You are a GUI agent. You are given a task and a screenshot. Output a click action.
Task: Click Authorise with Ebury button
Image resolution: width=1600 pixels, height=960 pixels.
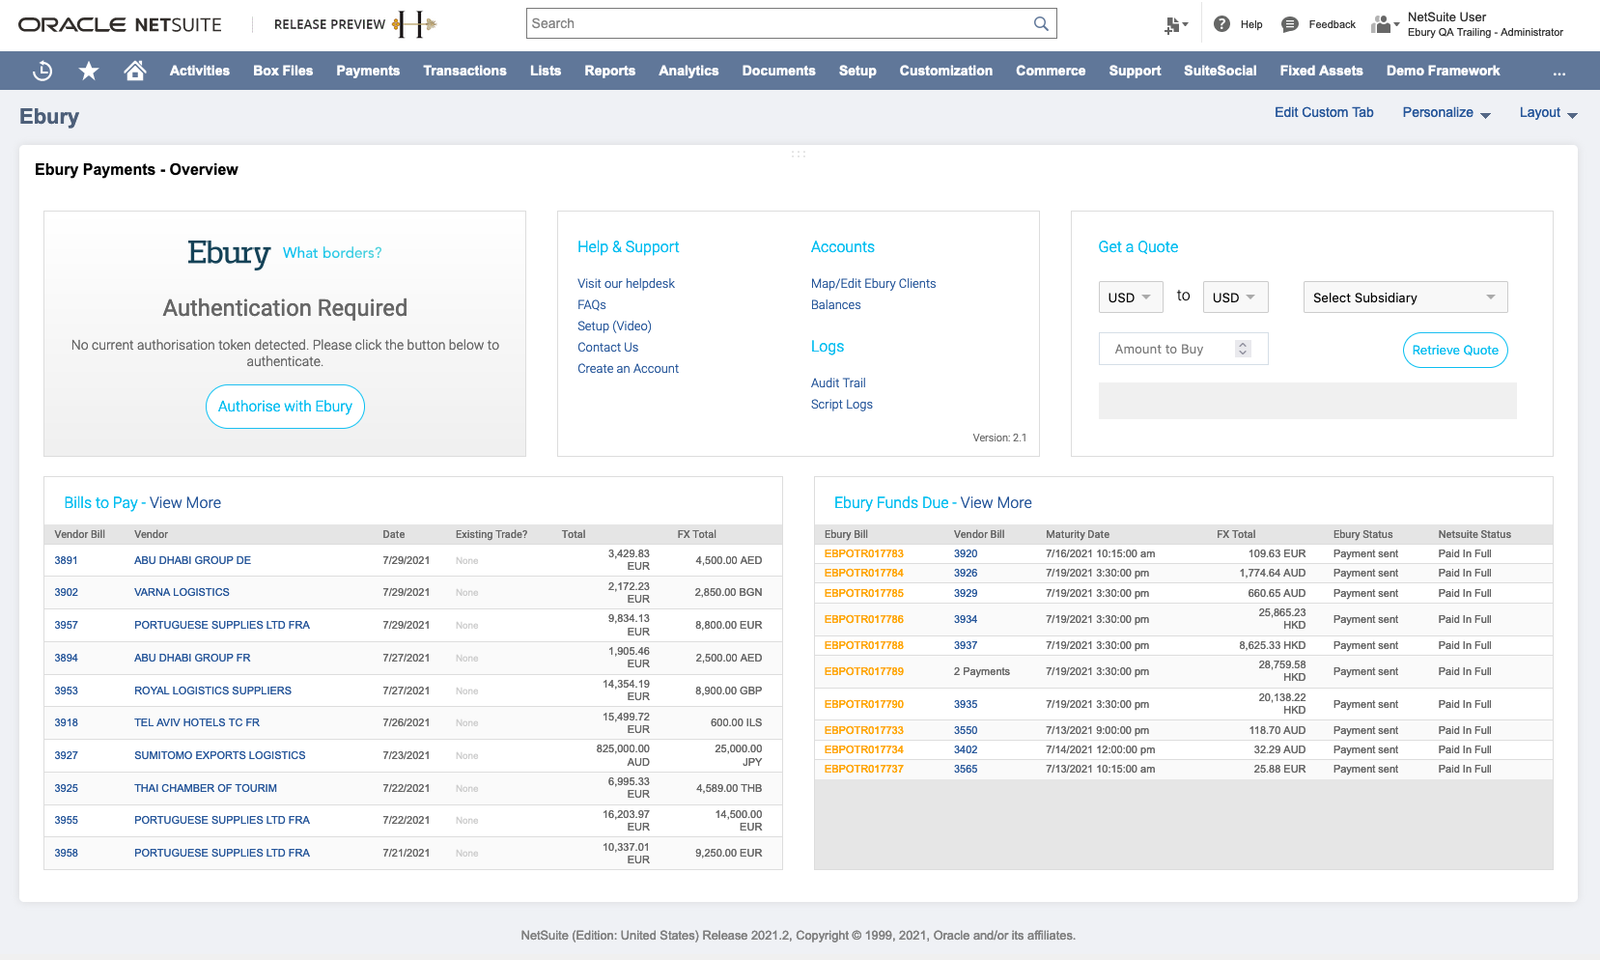click(285, 407)
